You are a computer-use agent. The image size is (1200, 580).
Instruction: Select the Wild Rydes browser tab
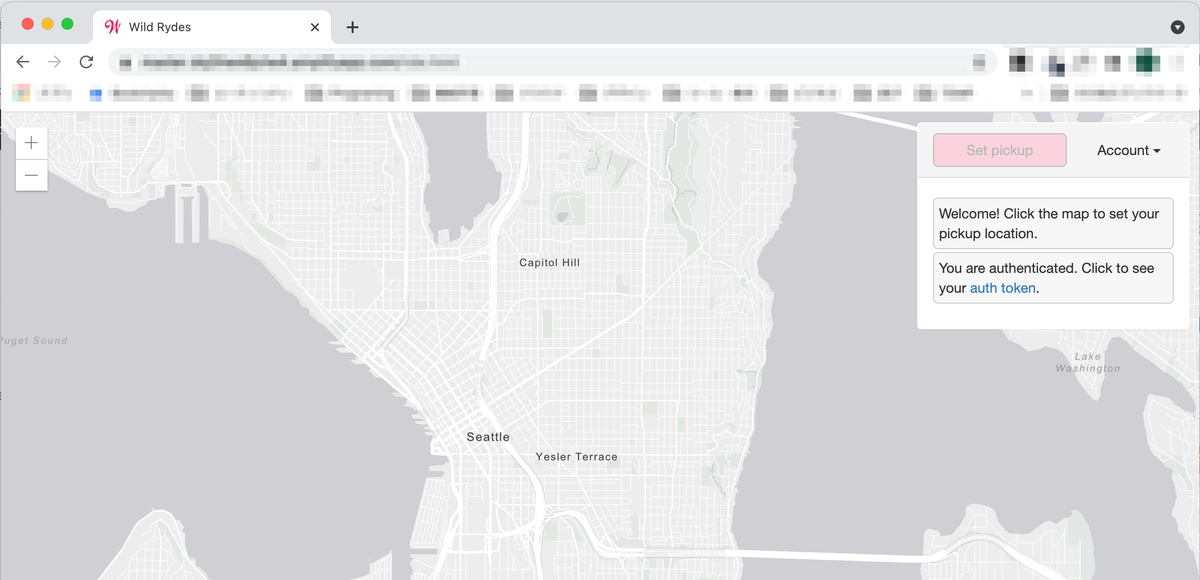pos(213,27)
